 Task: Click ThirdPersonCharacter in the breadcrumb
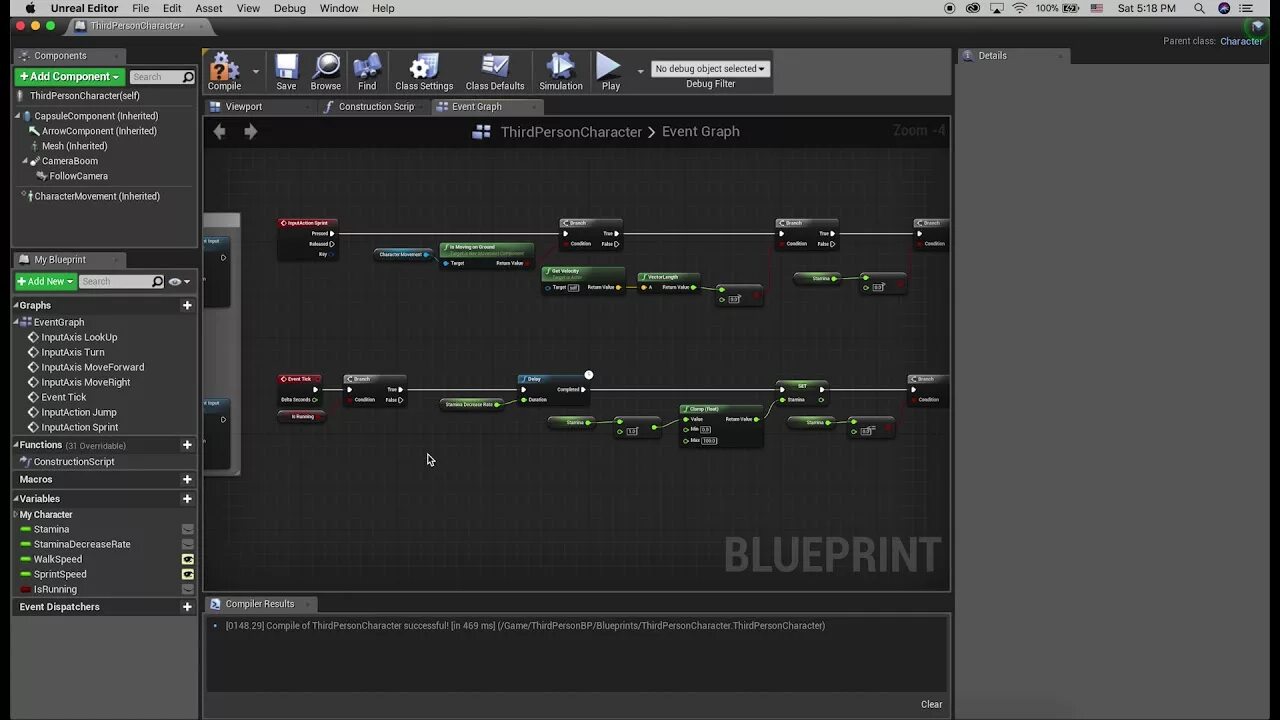click(x=571, y=131)
